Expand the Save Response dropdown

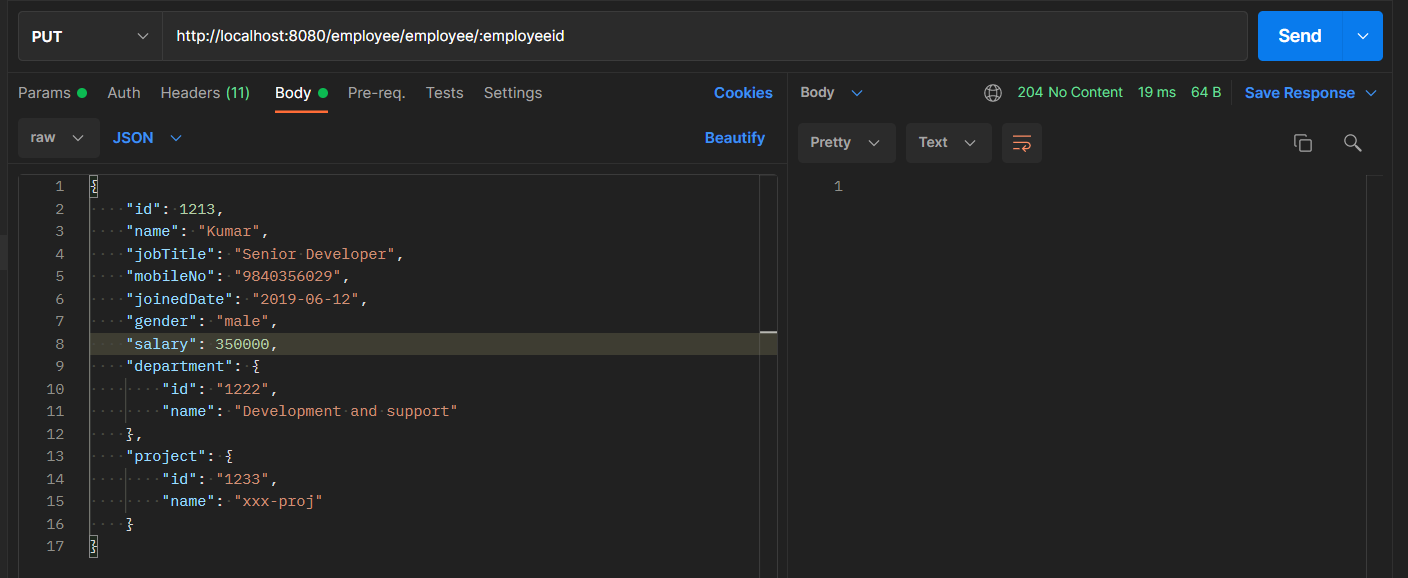pyautogui.click(x=1311, y=92)
